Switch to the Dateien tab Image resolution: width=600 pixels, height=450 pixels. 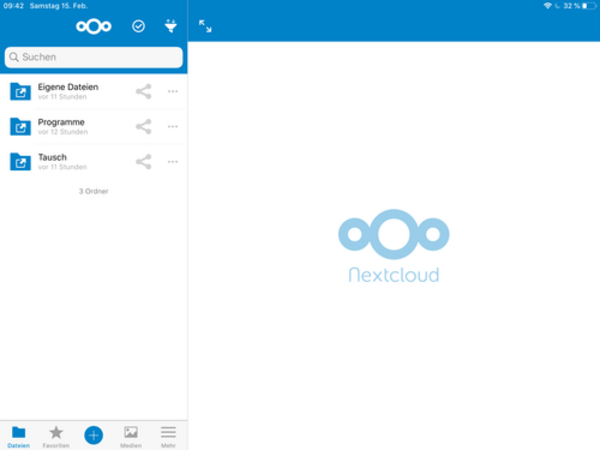tap(18, 437)
